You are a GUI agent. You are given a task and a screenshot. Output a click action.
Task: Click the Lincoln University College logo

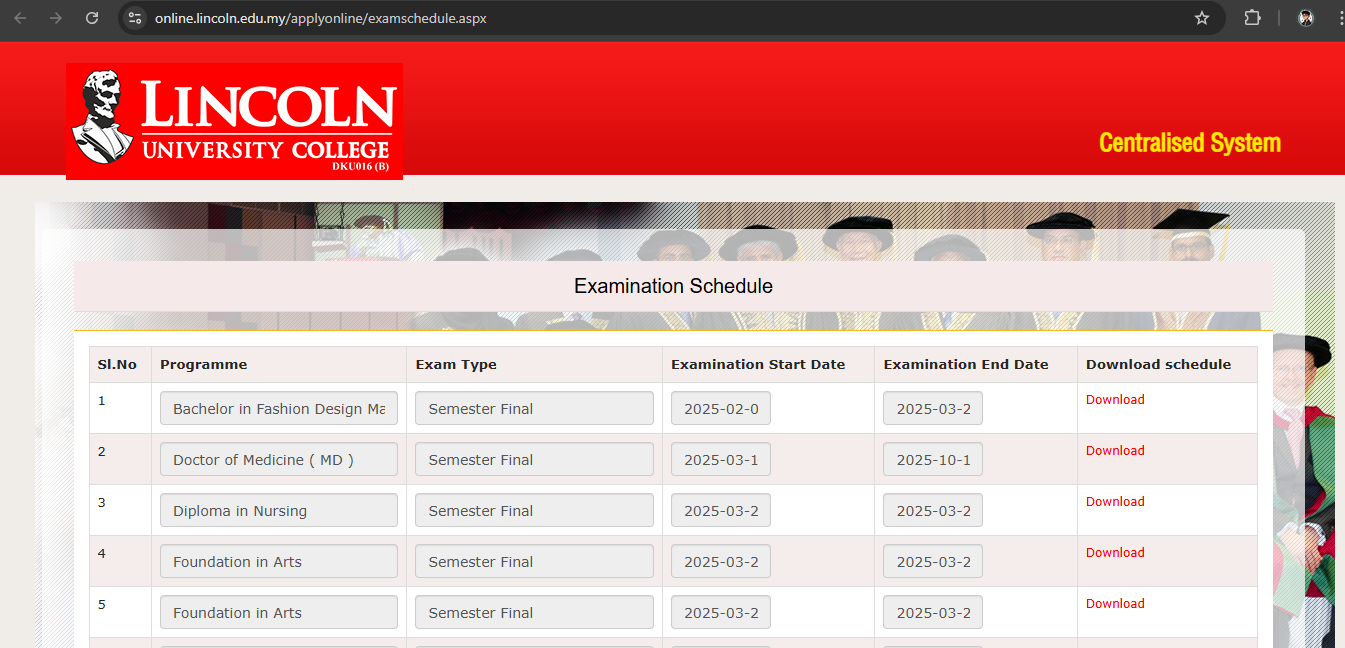234,121
